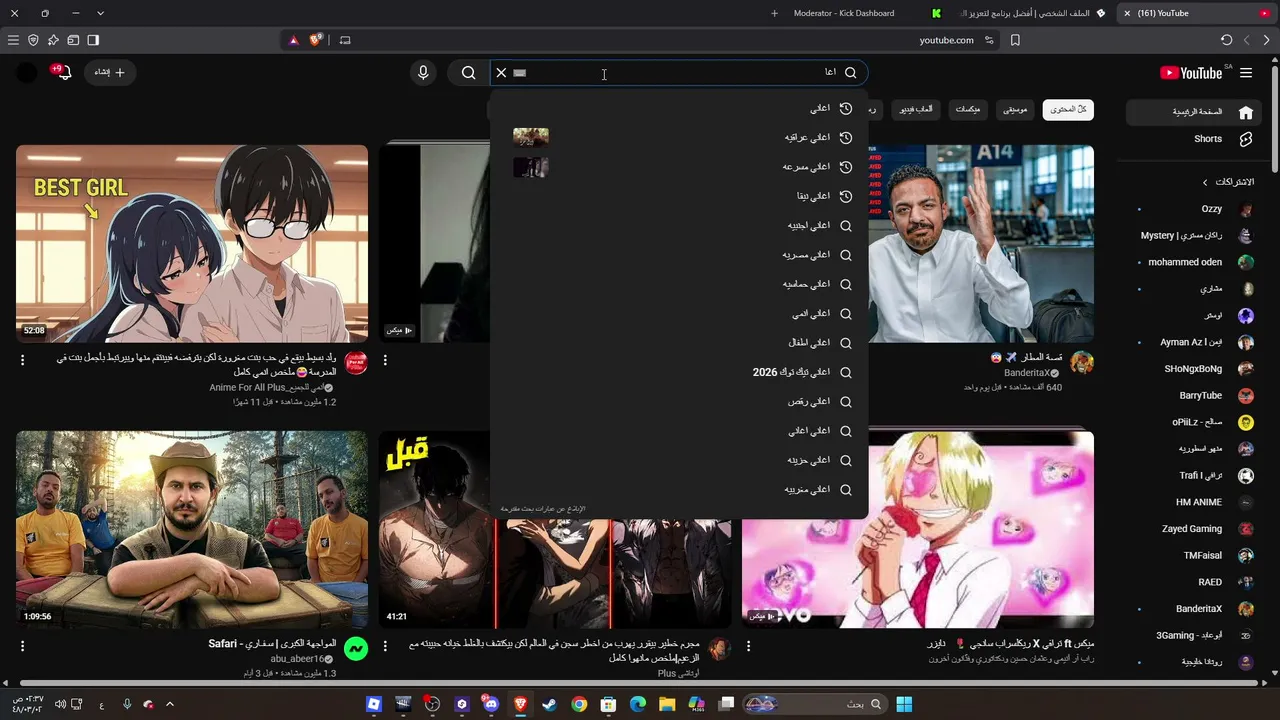Choose the اغاني حزينه suggestion
The height and width of the screenshot is (720, 1280).
pos(680,460)
